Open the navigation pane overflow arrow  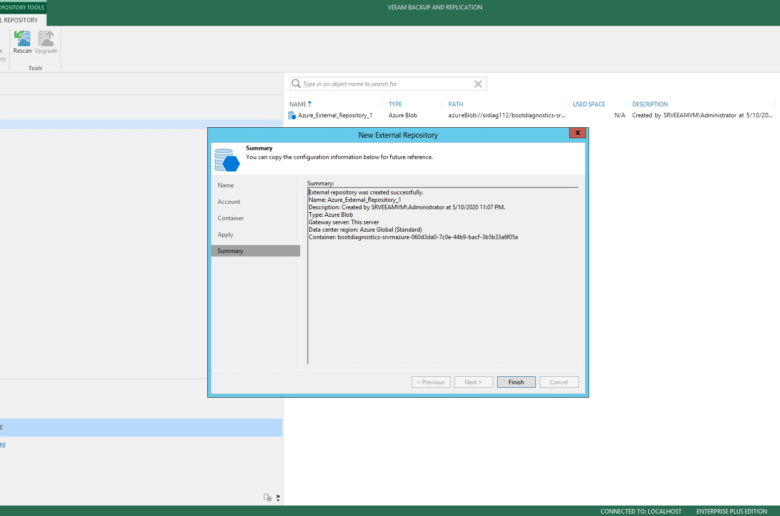click(278, 498)
